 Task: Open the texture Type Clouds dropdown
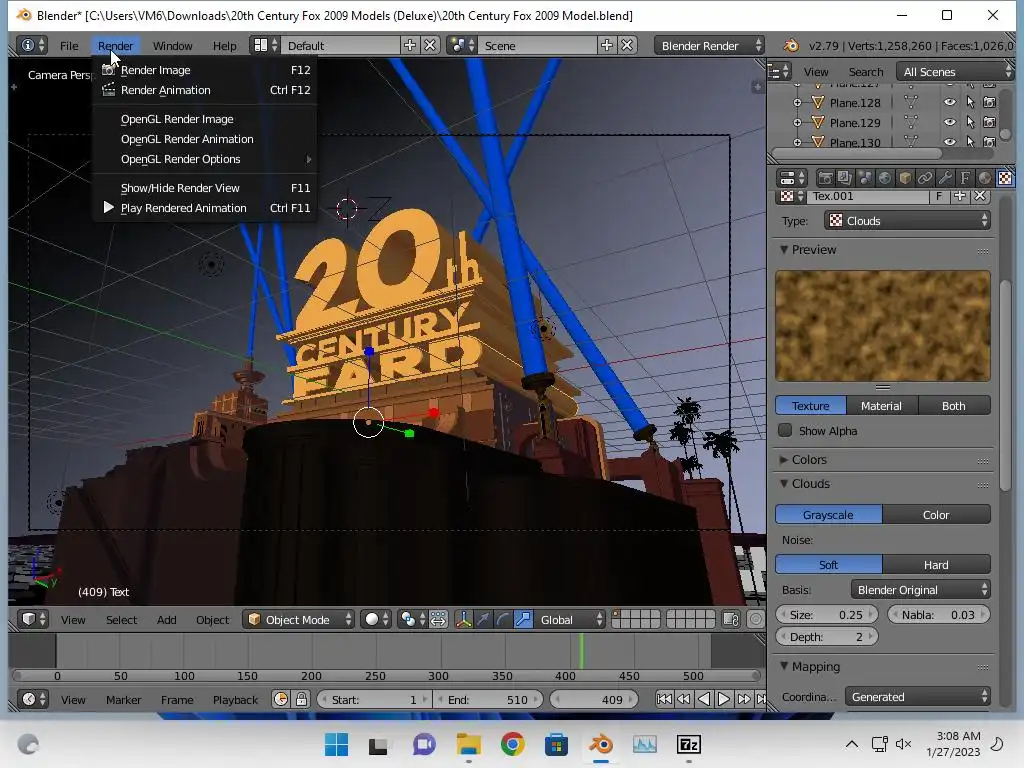point(908,221)
